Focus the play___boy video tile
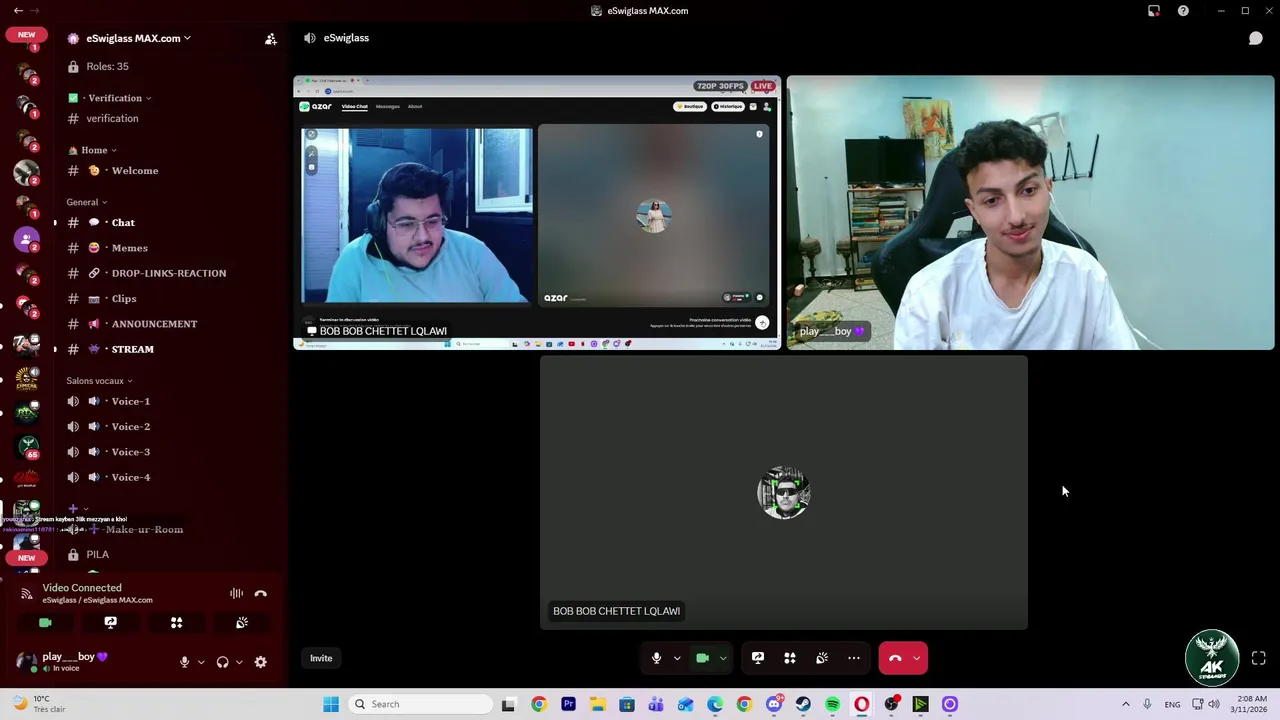The width and height of the screenshot is (1280, 720). click(x=1030, y=213)
